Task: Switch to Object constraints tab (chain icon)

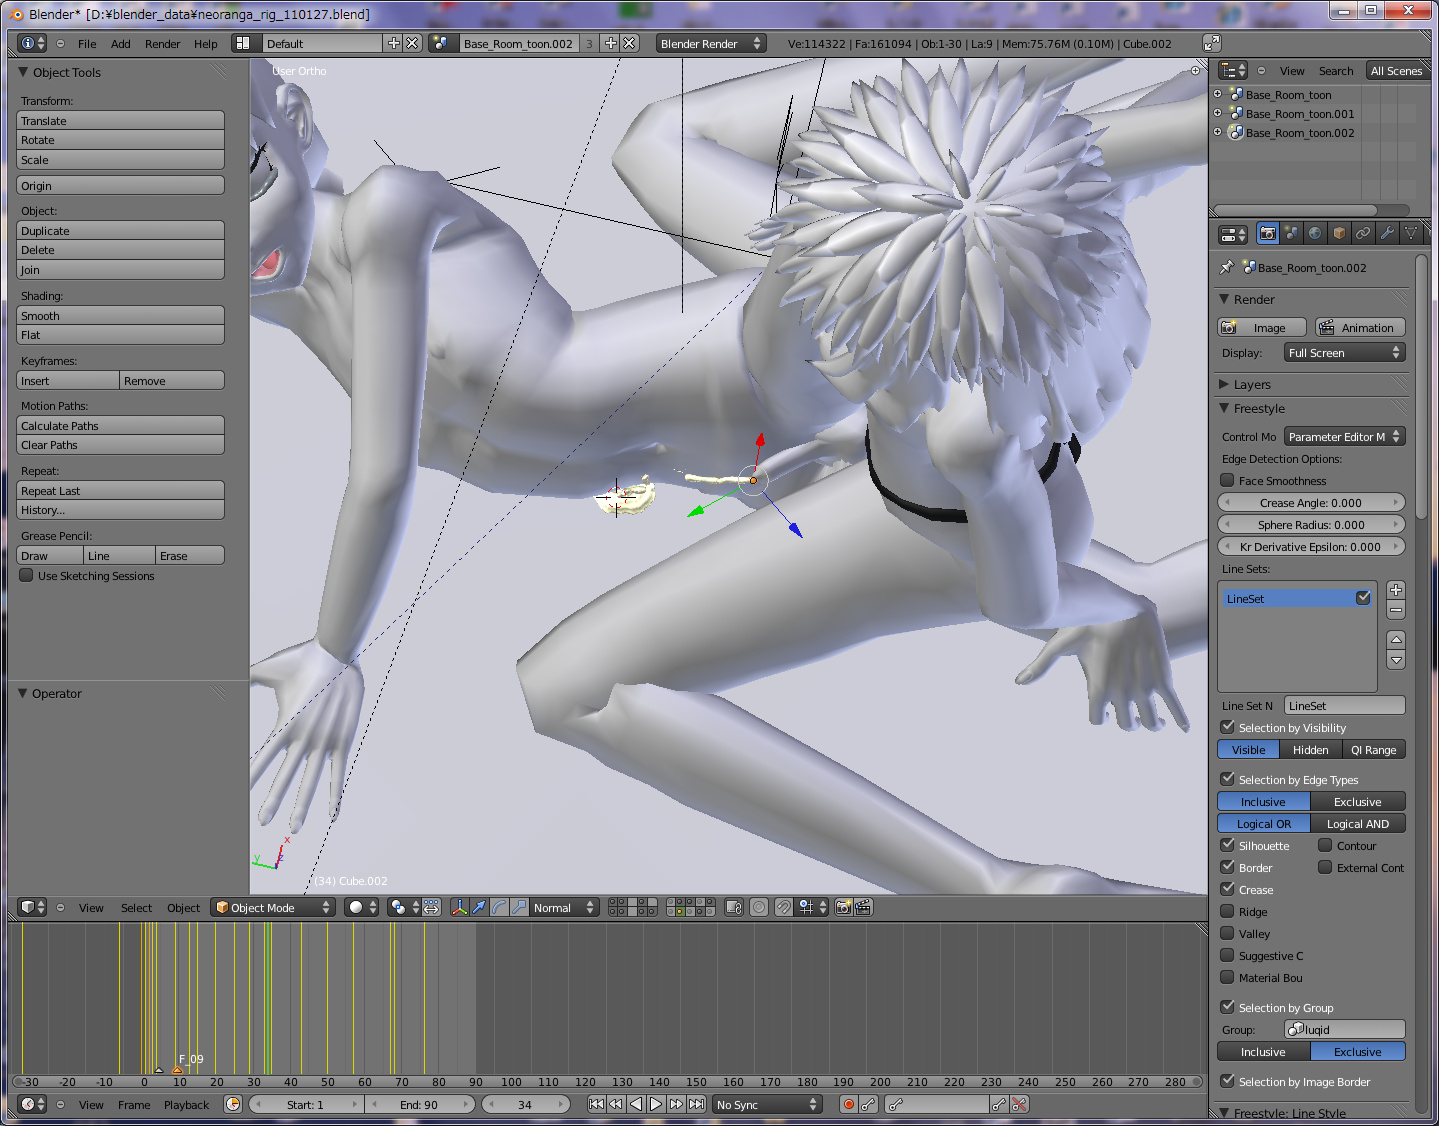Action: pos(1363,233)
